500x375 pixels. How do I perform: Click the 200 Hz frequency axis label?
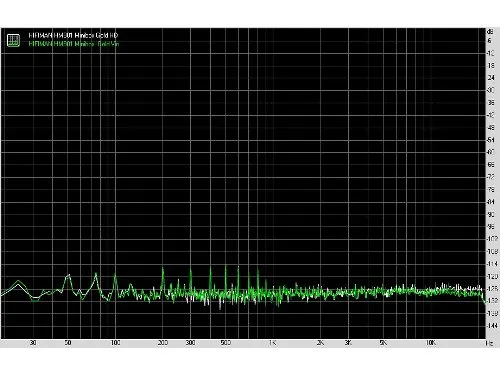(163, 343)
